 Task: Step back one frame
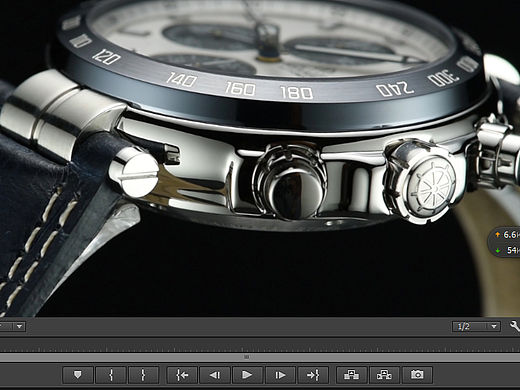(x=215, y=375)
